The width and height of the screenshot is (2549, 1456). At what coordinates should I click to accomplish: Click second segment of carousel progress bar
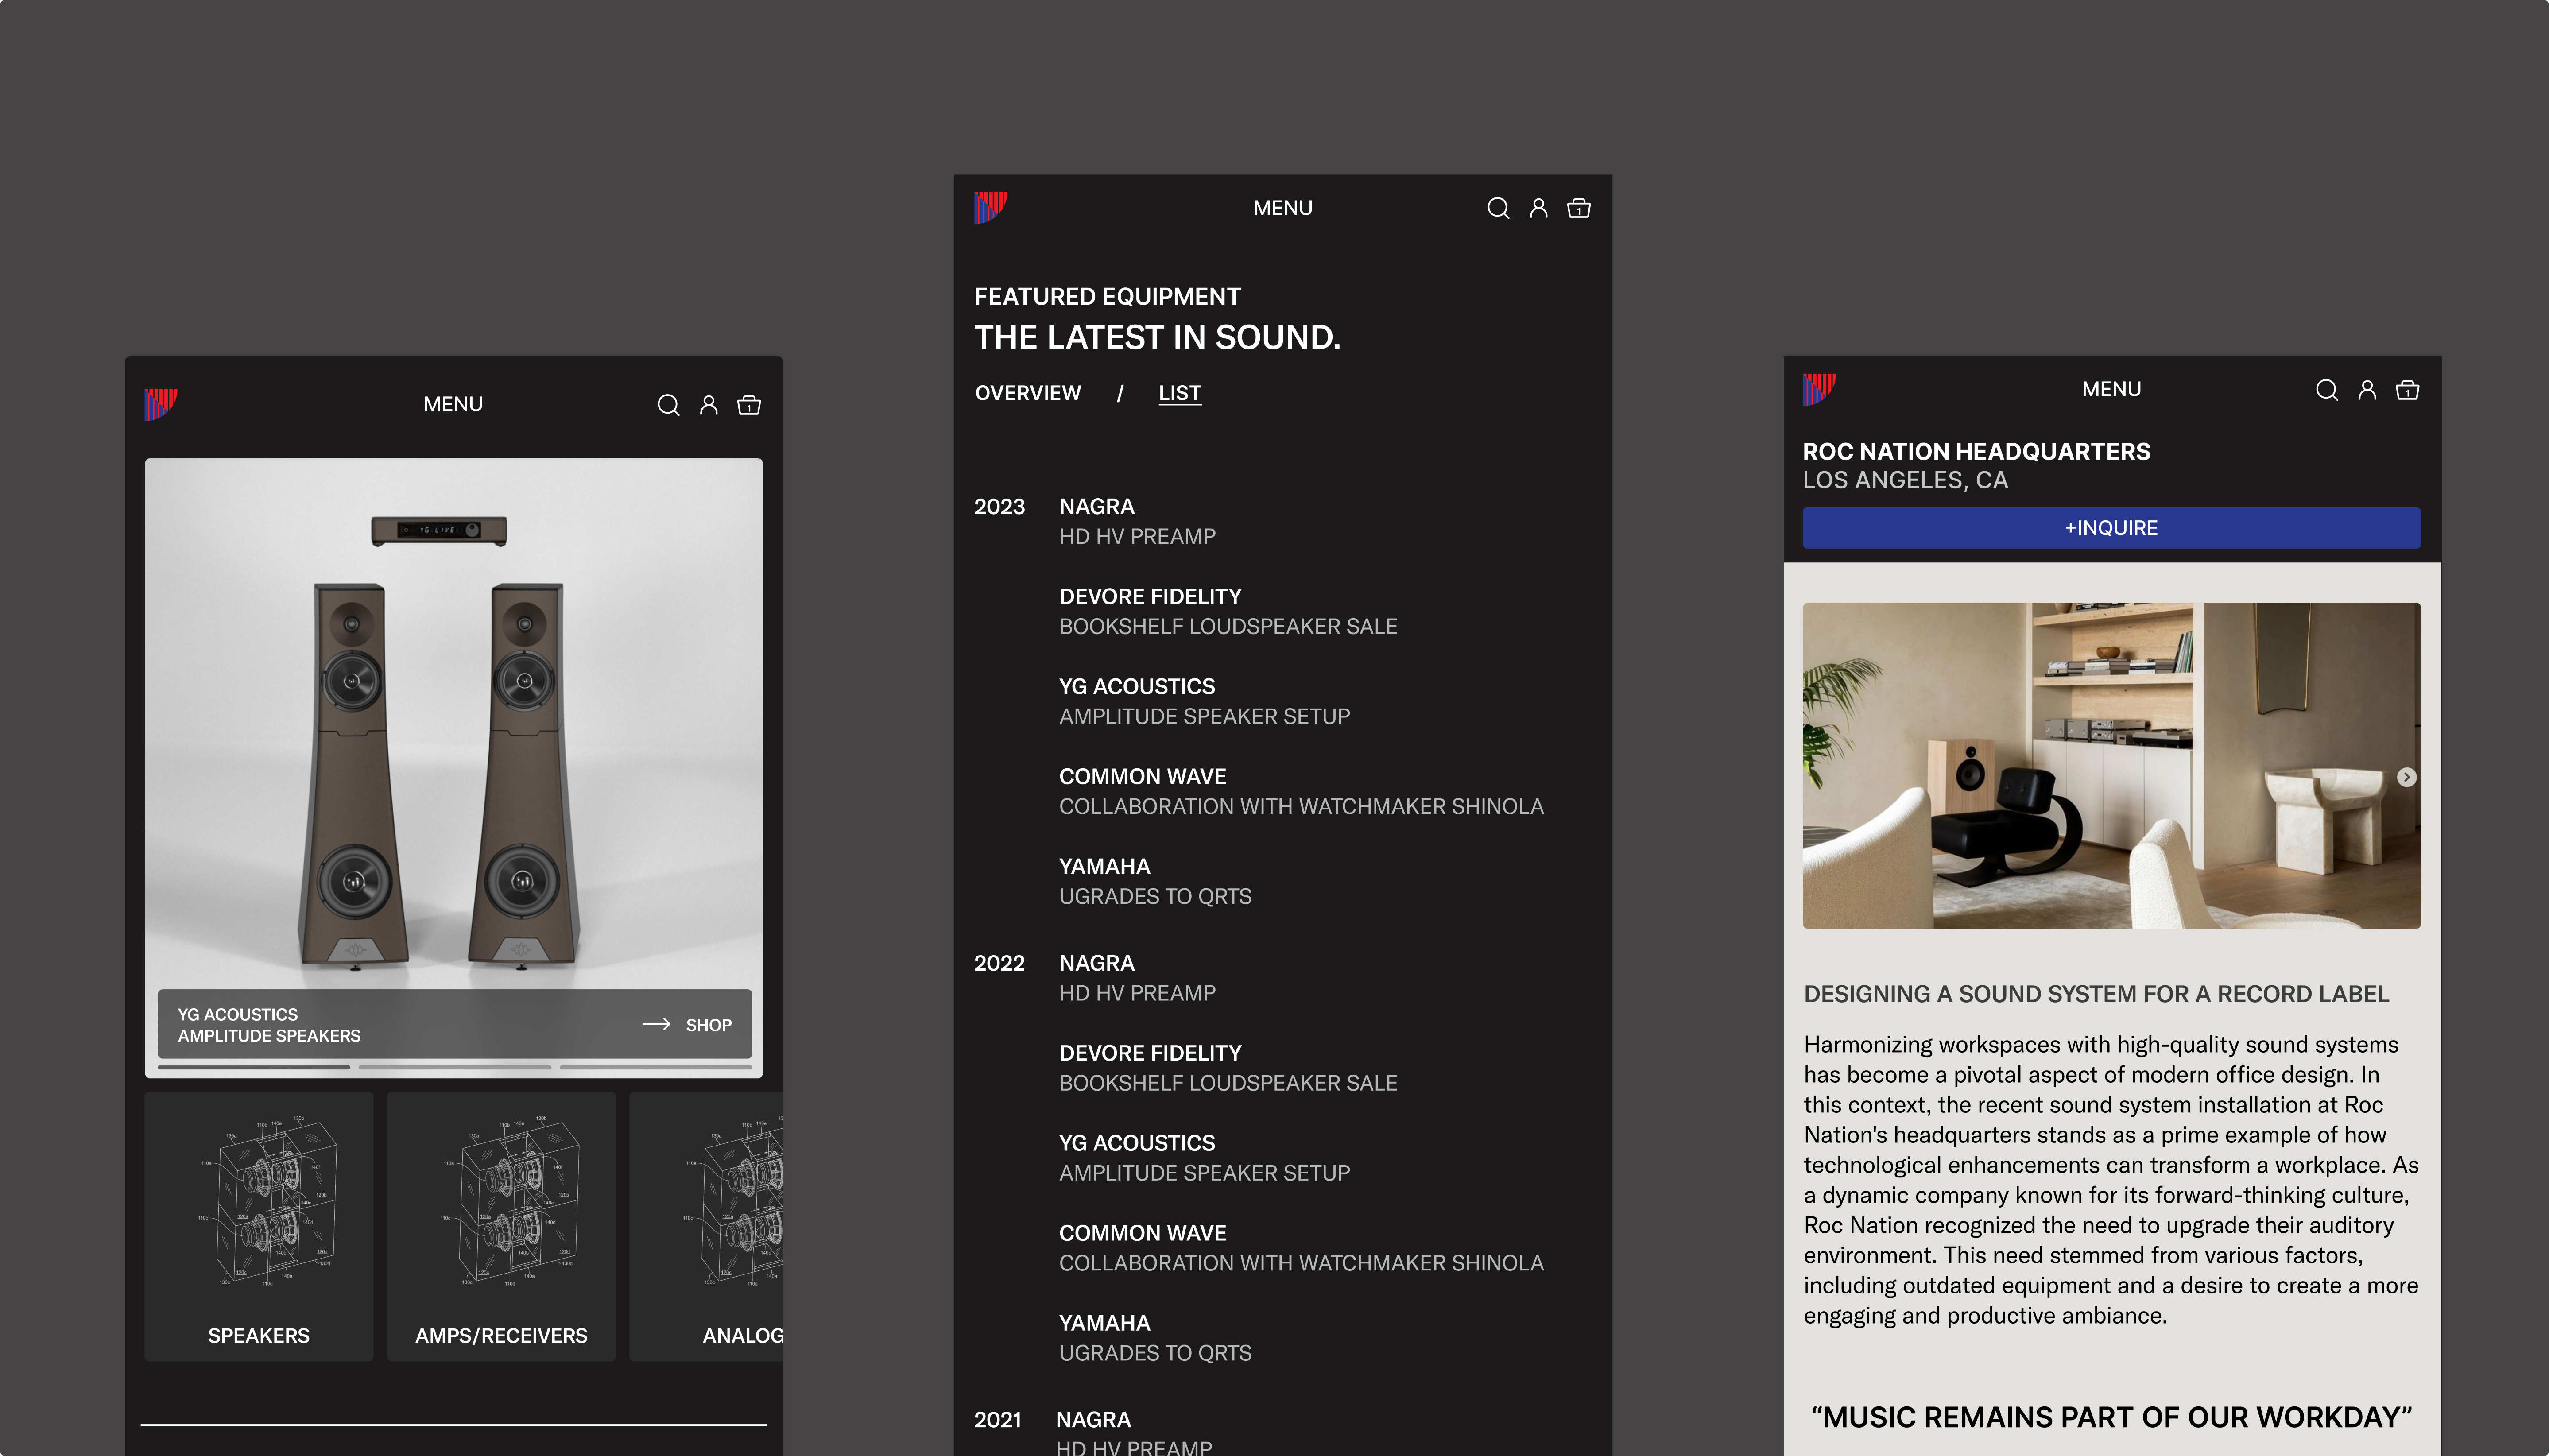(454, 1067)
